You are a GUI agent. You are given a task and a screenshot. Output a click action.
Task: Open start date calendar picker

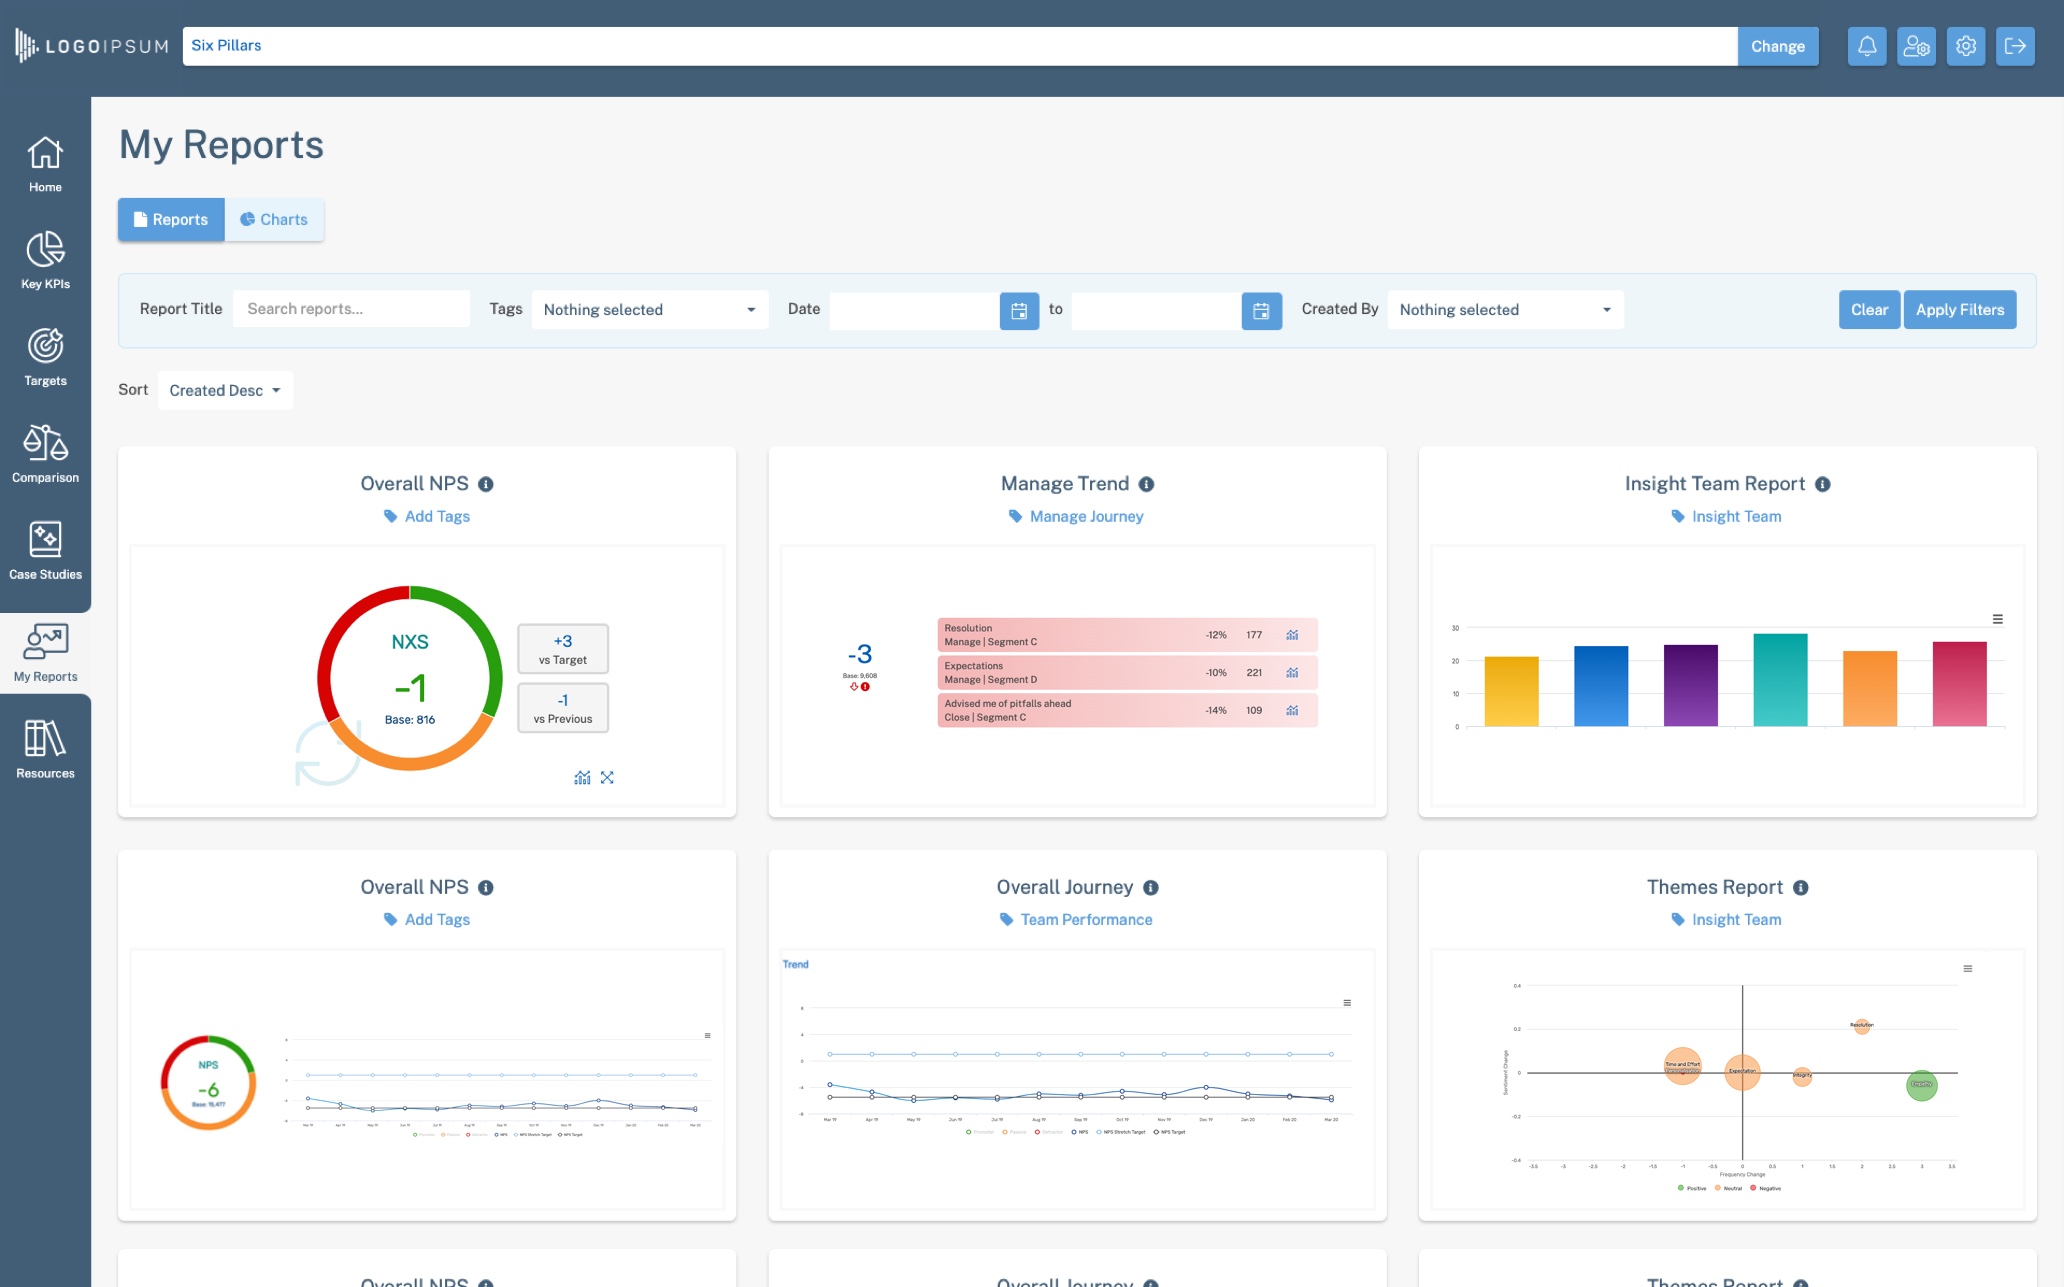pyautogui.click(x=1019, y=310)
